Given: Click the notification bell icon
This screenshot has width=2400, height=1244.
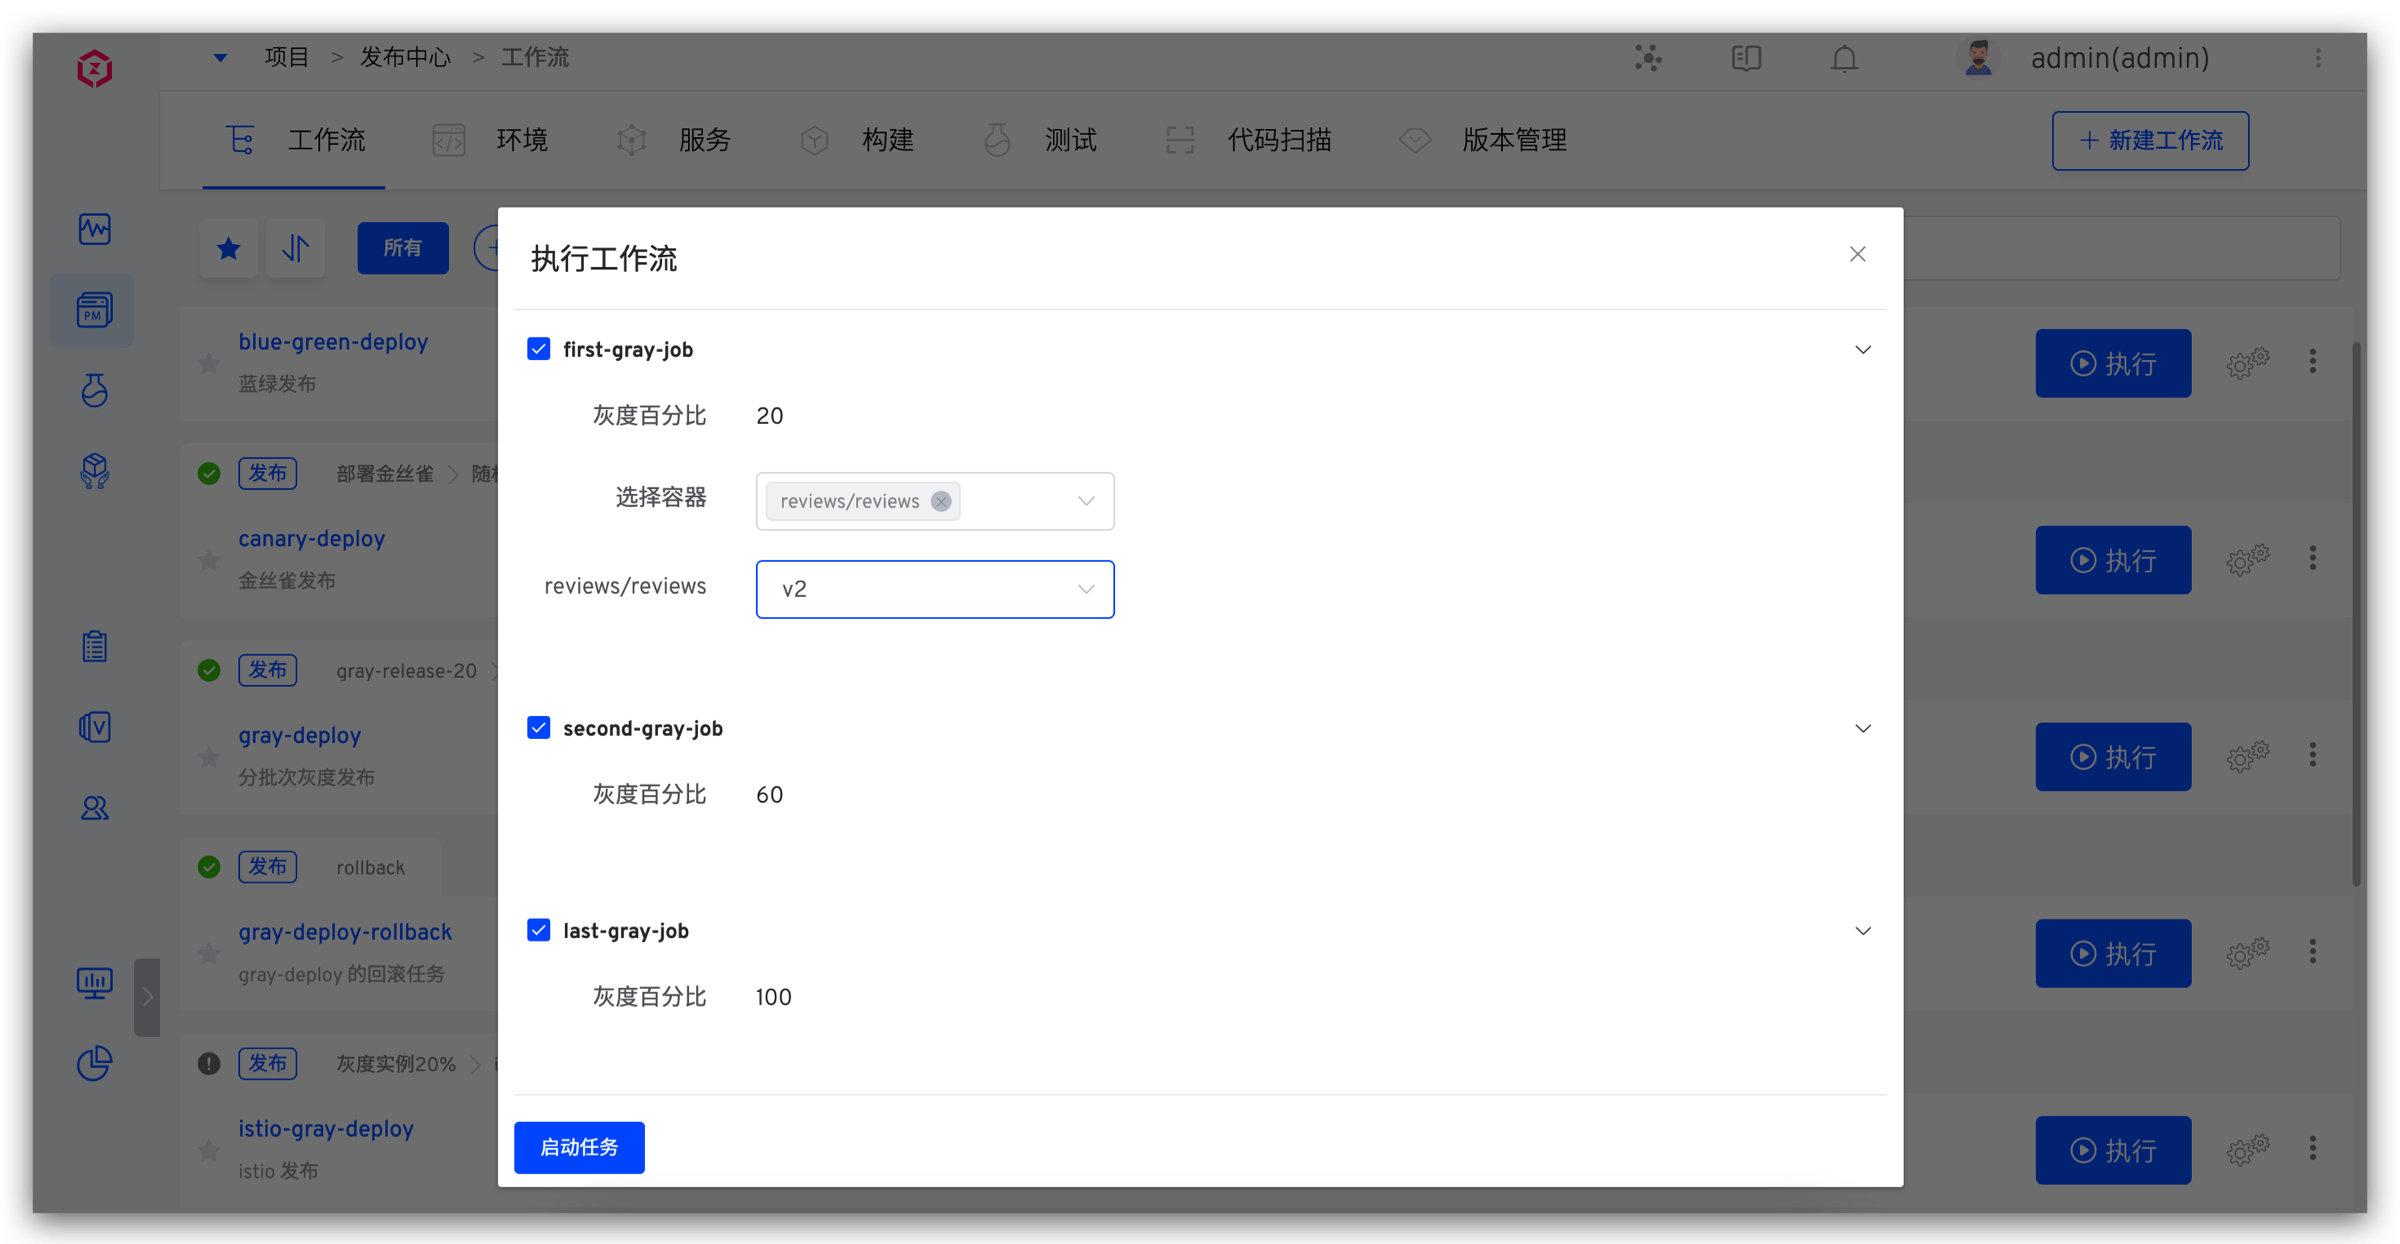Looking at the screenshot, I should coord(1844,59).
